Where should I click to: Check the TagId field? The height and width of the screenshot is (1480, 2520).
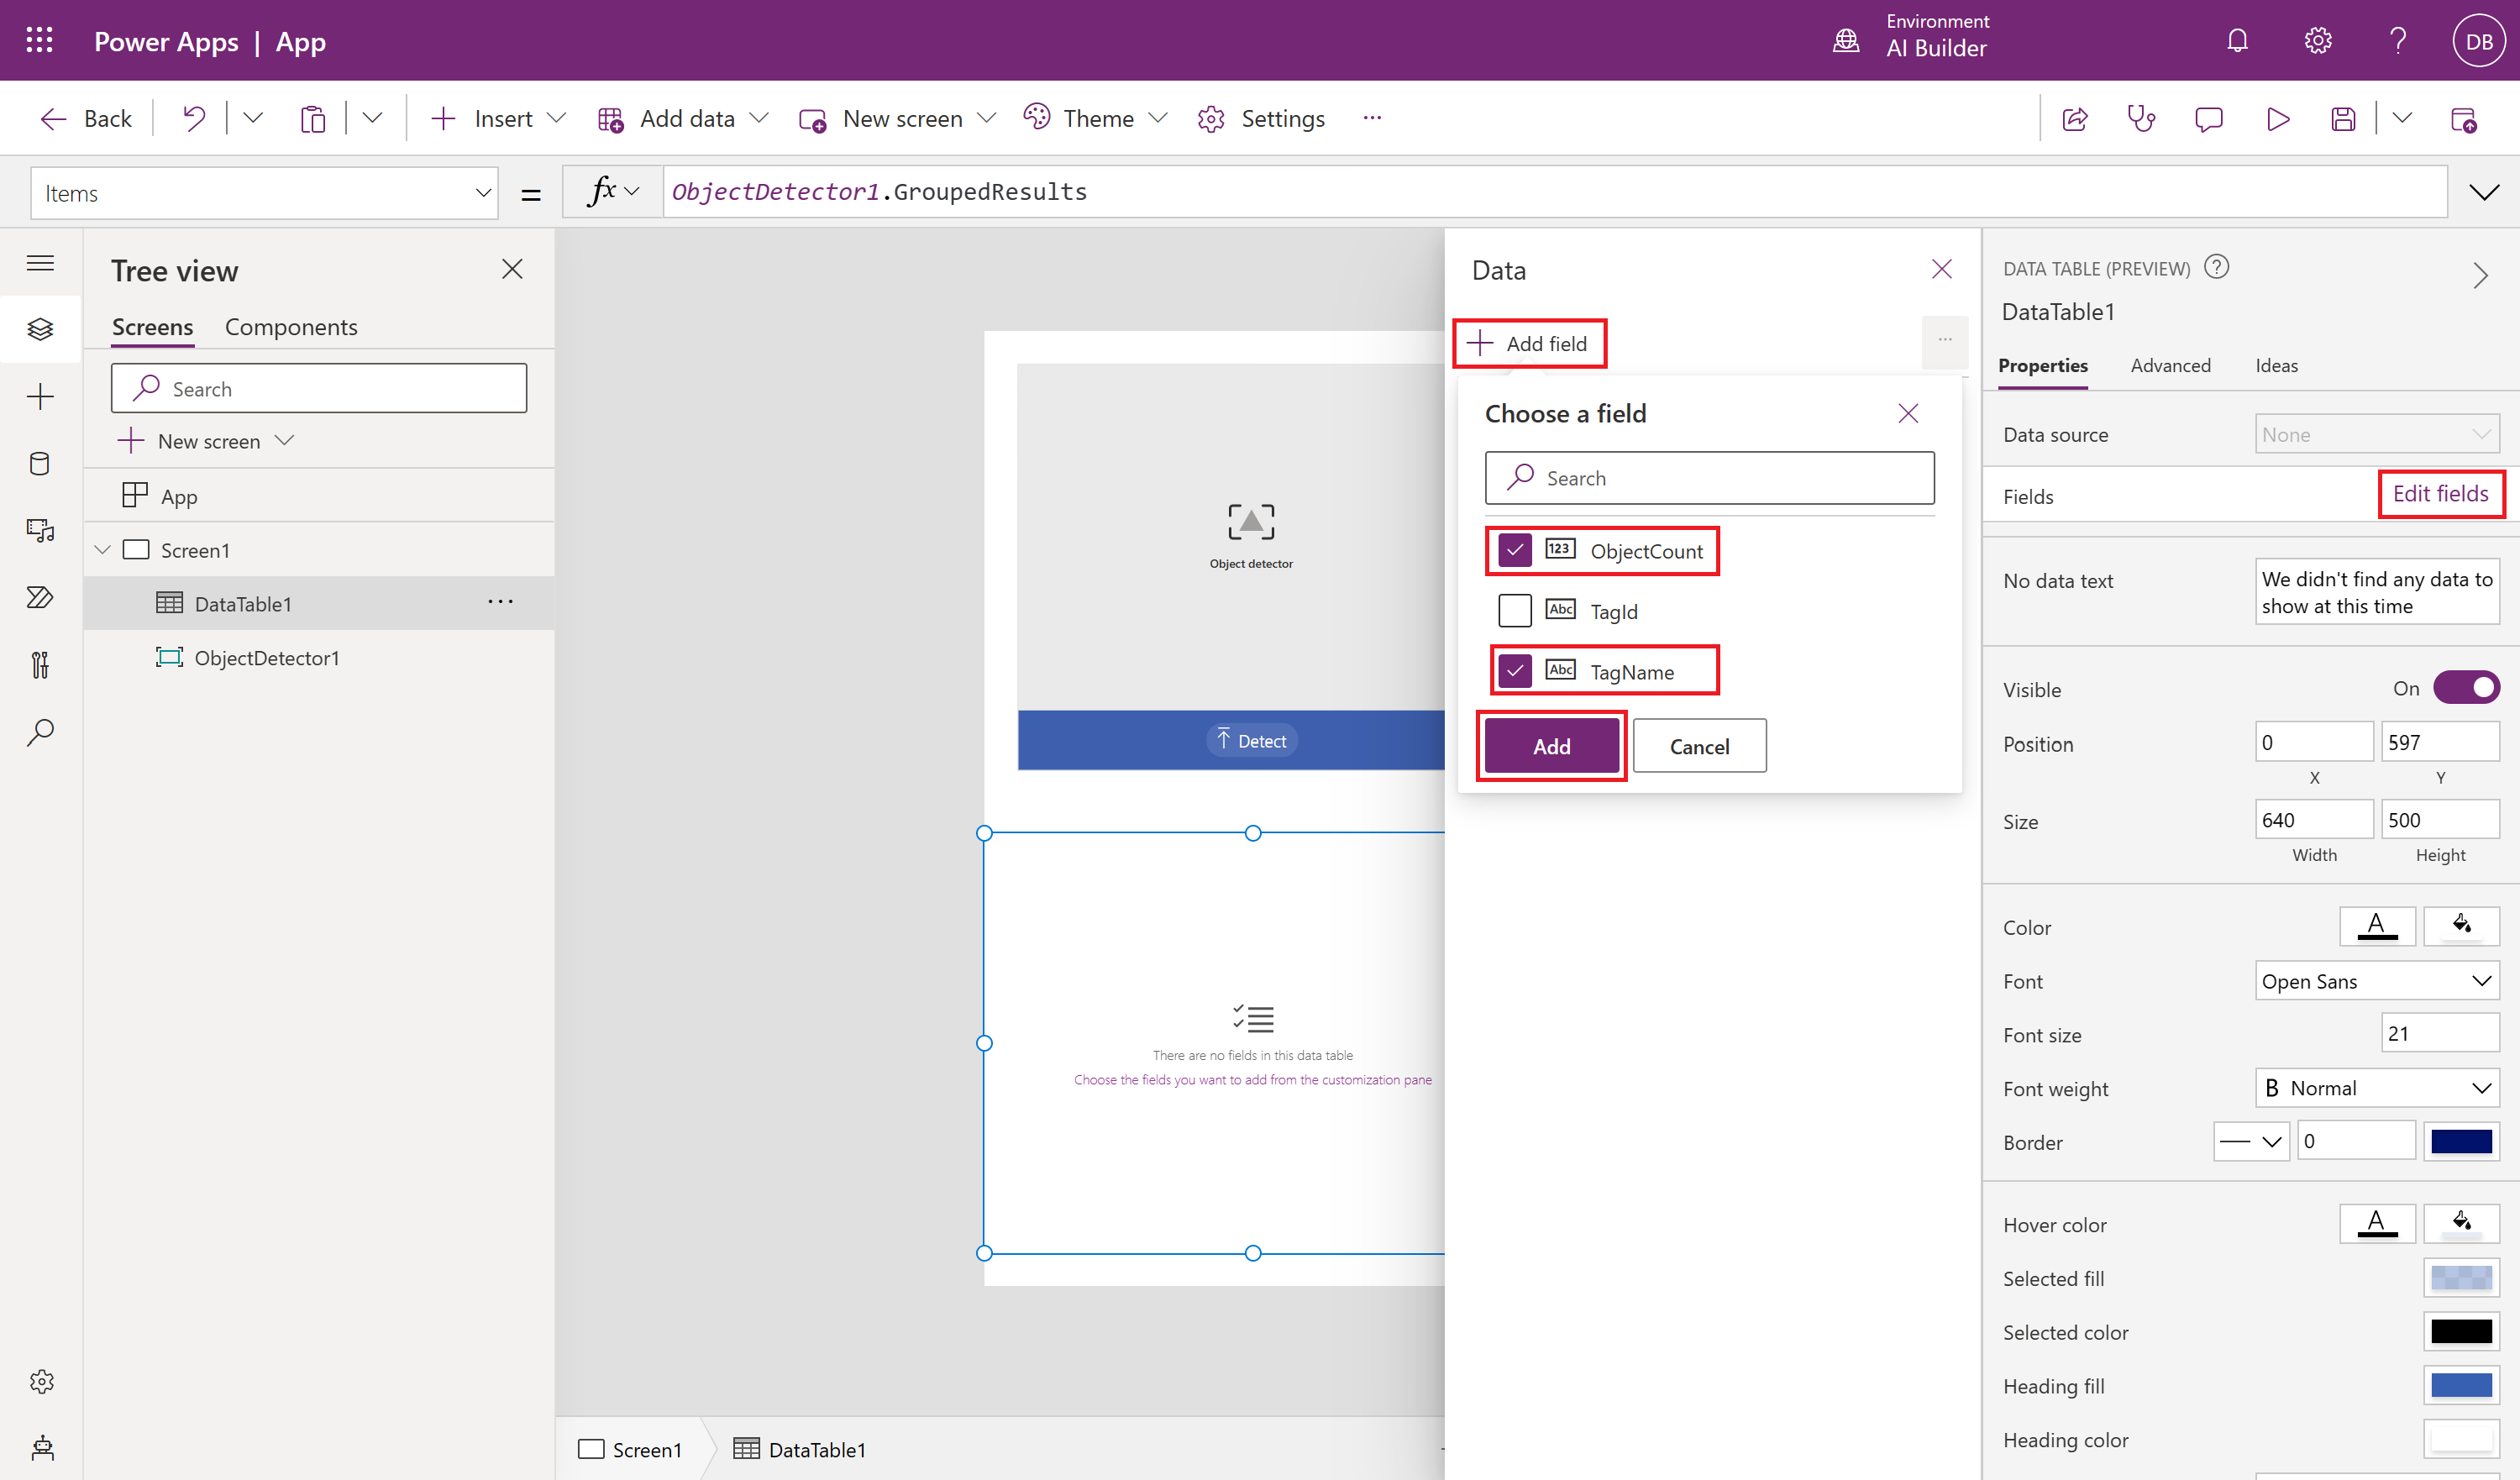click(x=1515, y=610)
